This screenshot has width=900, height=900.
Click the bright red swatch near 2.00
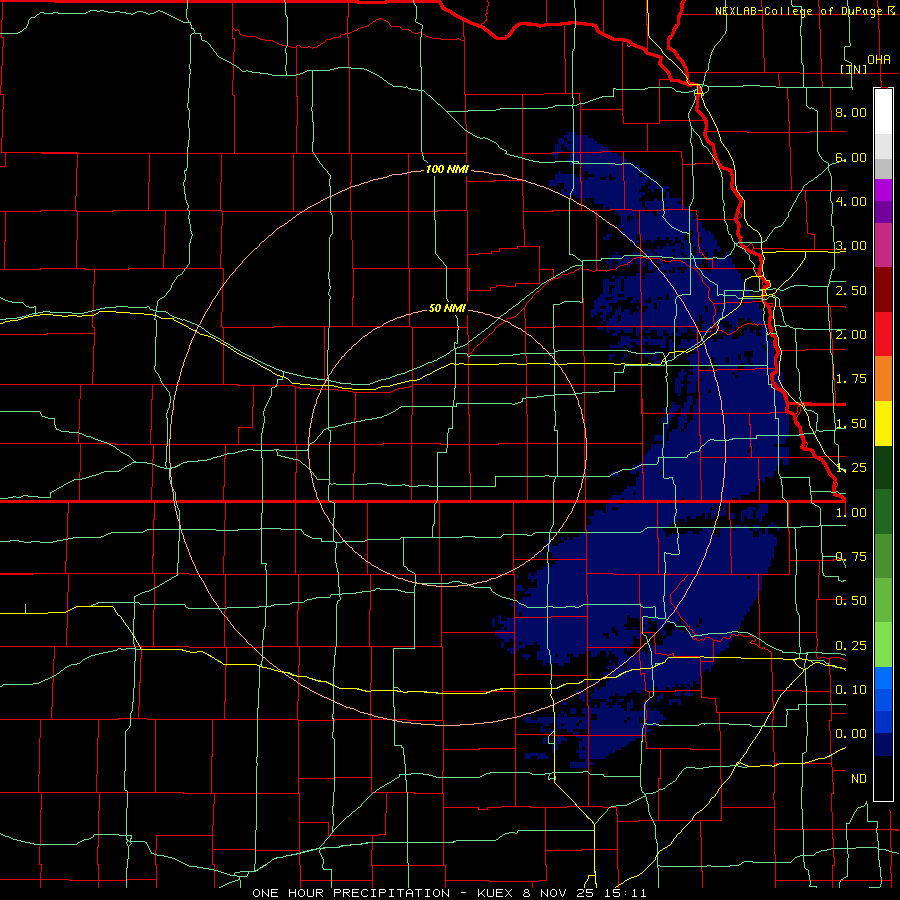click(x=883, y=334)
